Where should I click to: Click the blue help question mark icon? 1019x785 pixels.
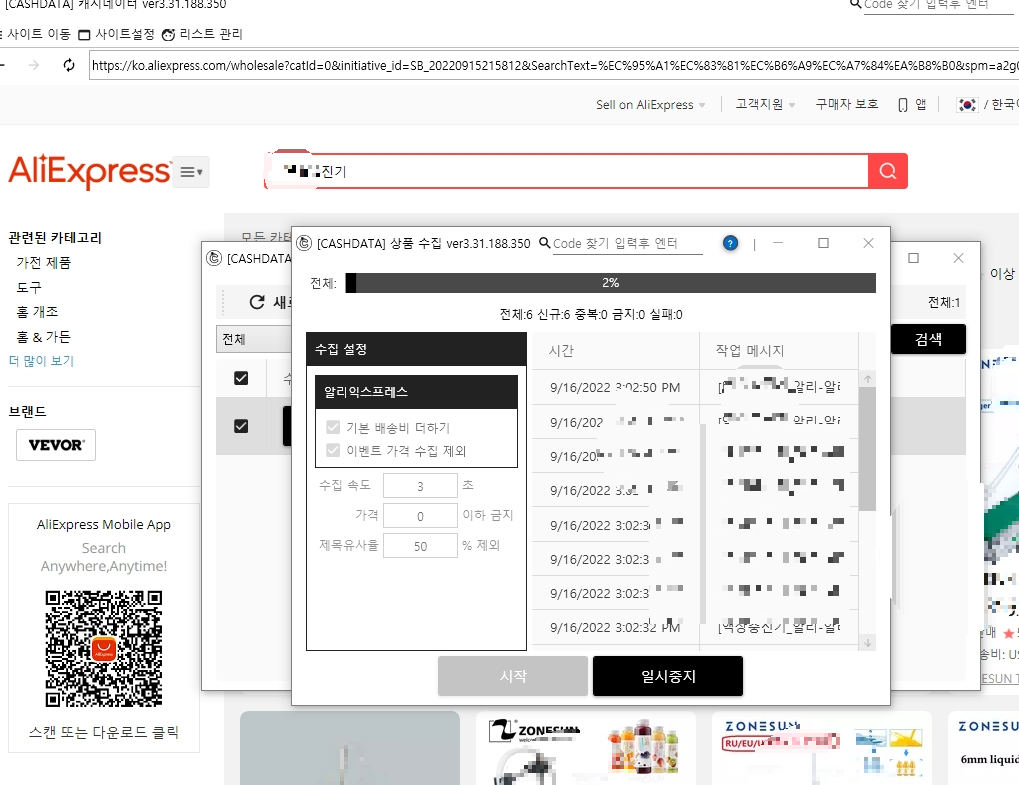click(x=730, y=243)
